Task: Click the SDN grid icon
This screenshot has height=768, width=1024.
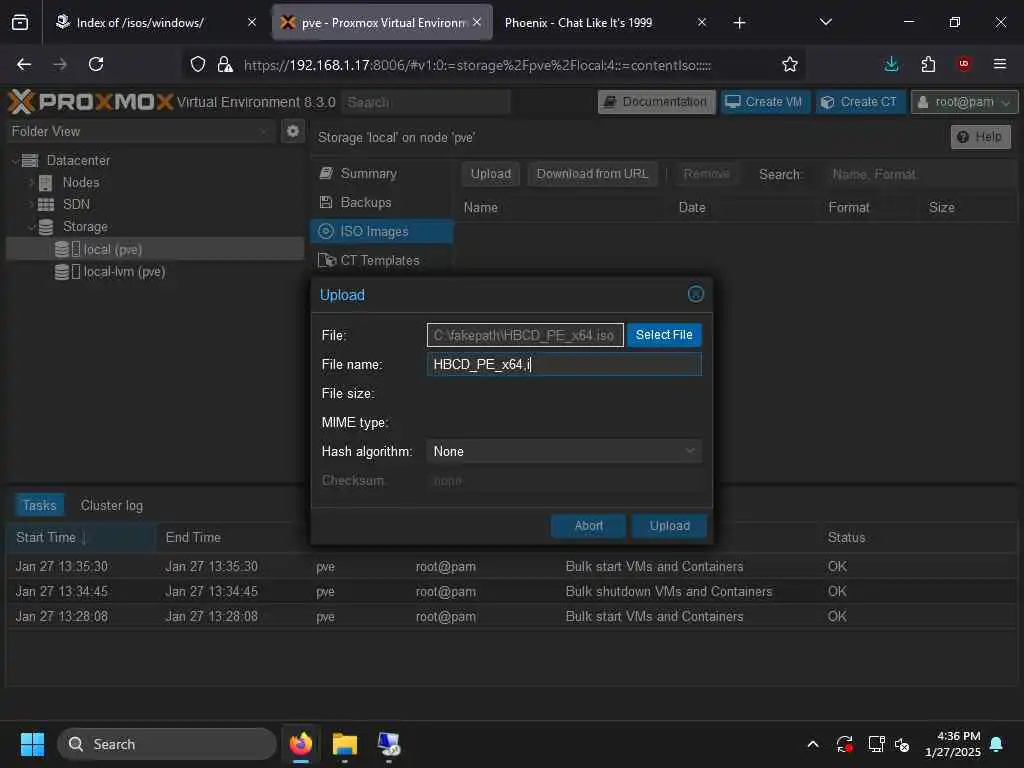Action: (46, 204)
